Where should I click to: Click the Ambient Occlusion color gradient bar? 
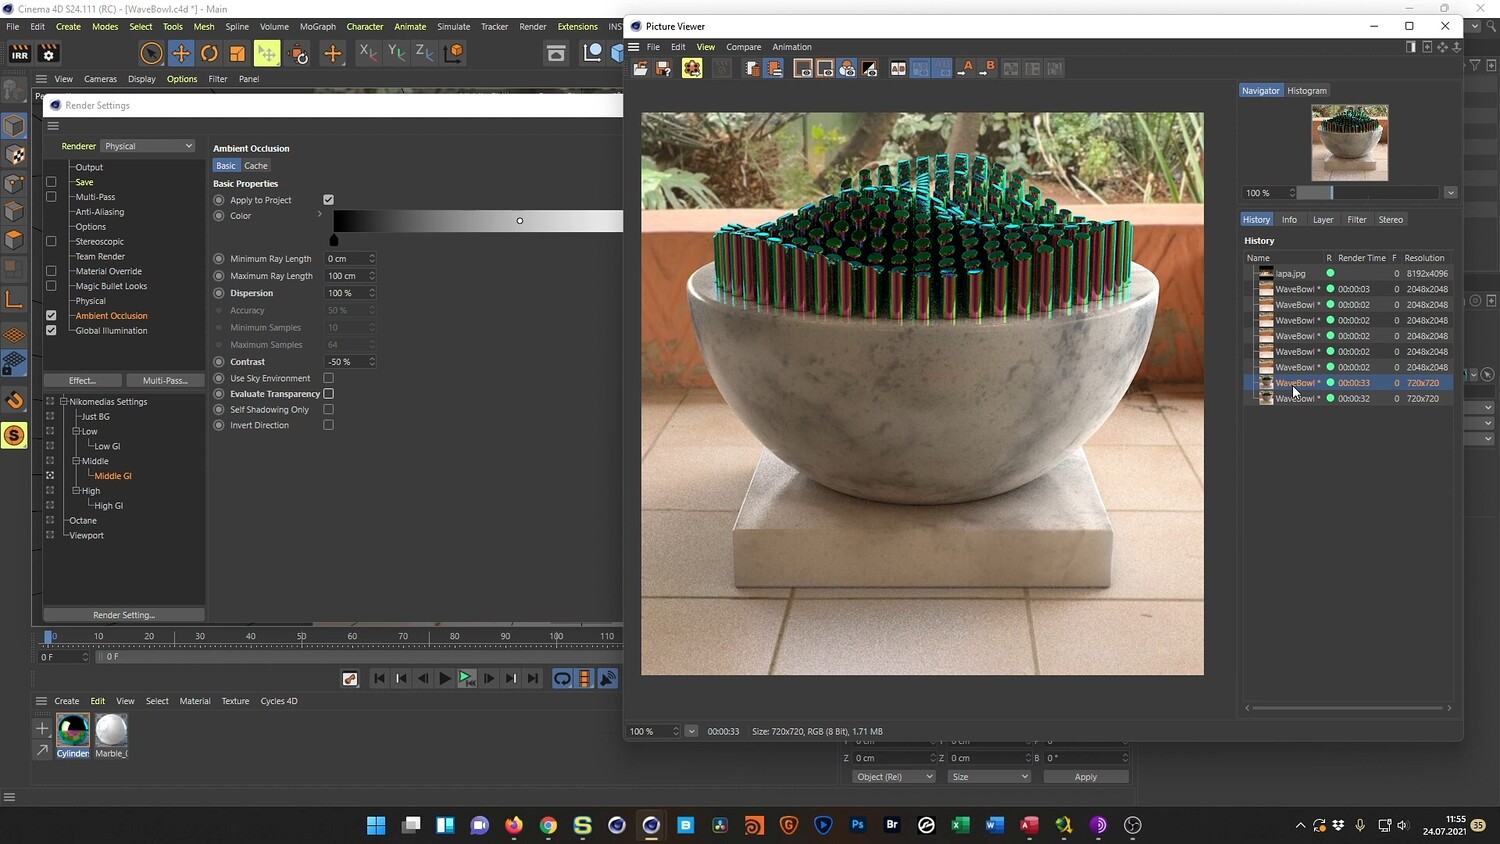coord(478,221)
